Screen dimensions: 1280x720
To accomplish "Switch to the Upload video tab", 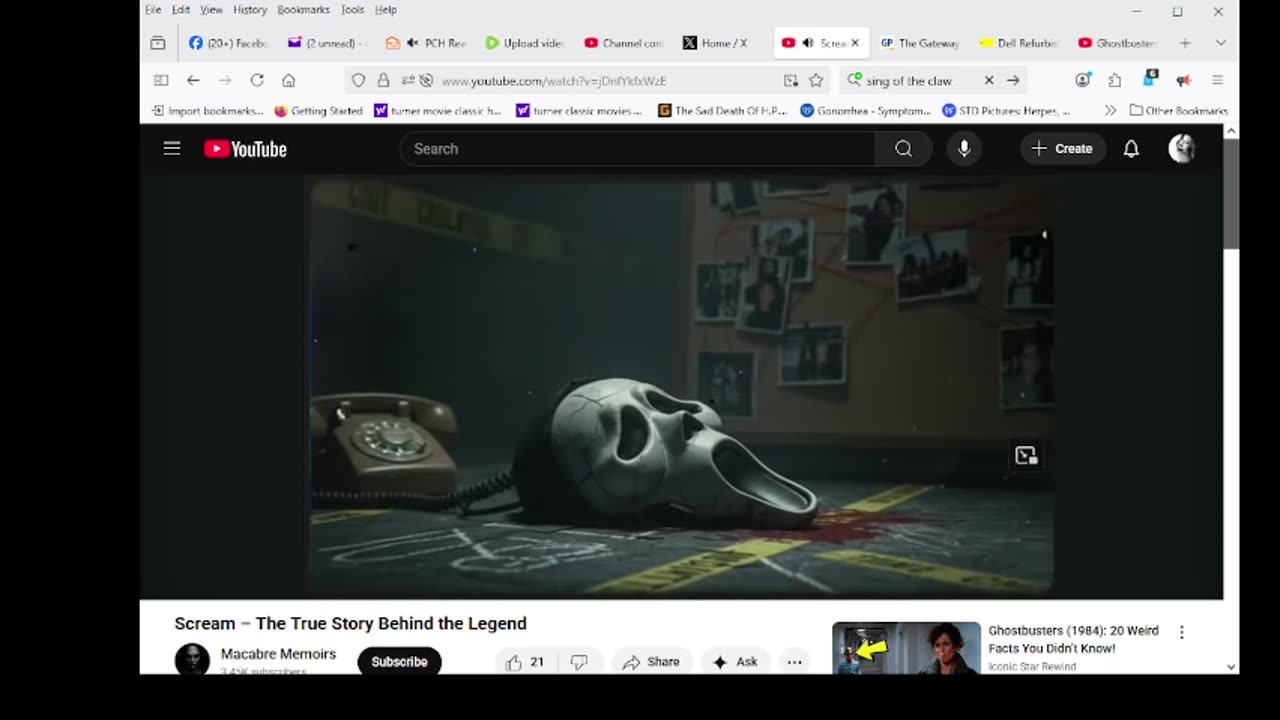I will [x=523, y=43].
